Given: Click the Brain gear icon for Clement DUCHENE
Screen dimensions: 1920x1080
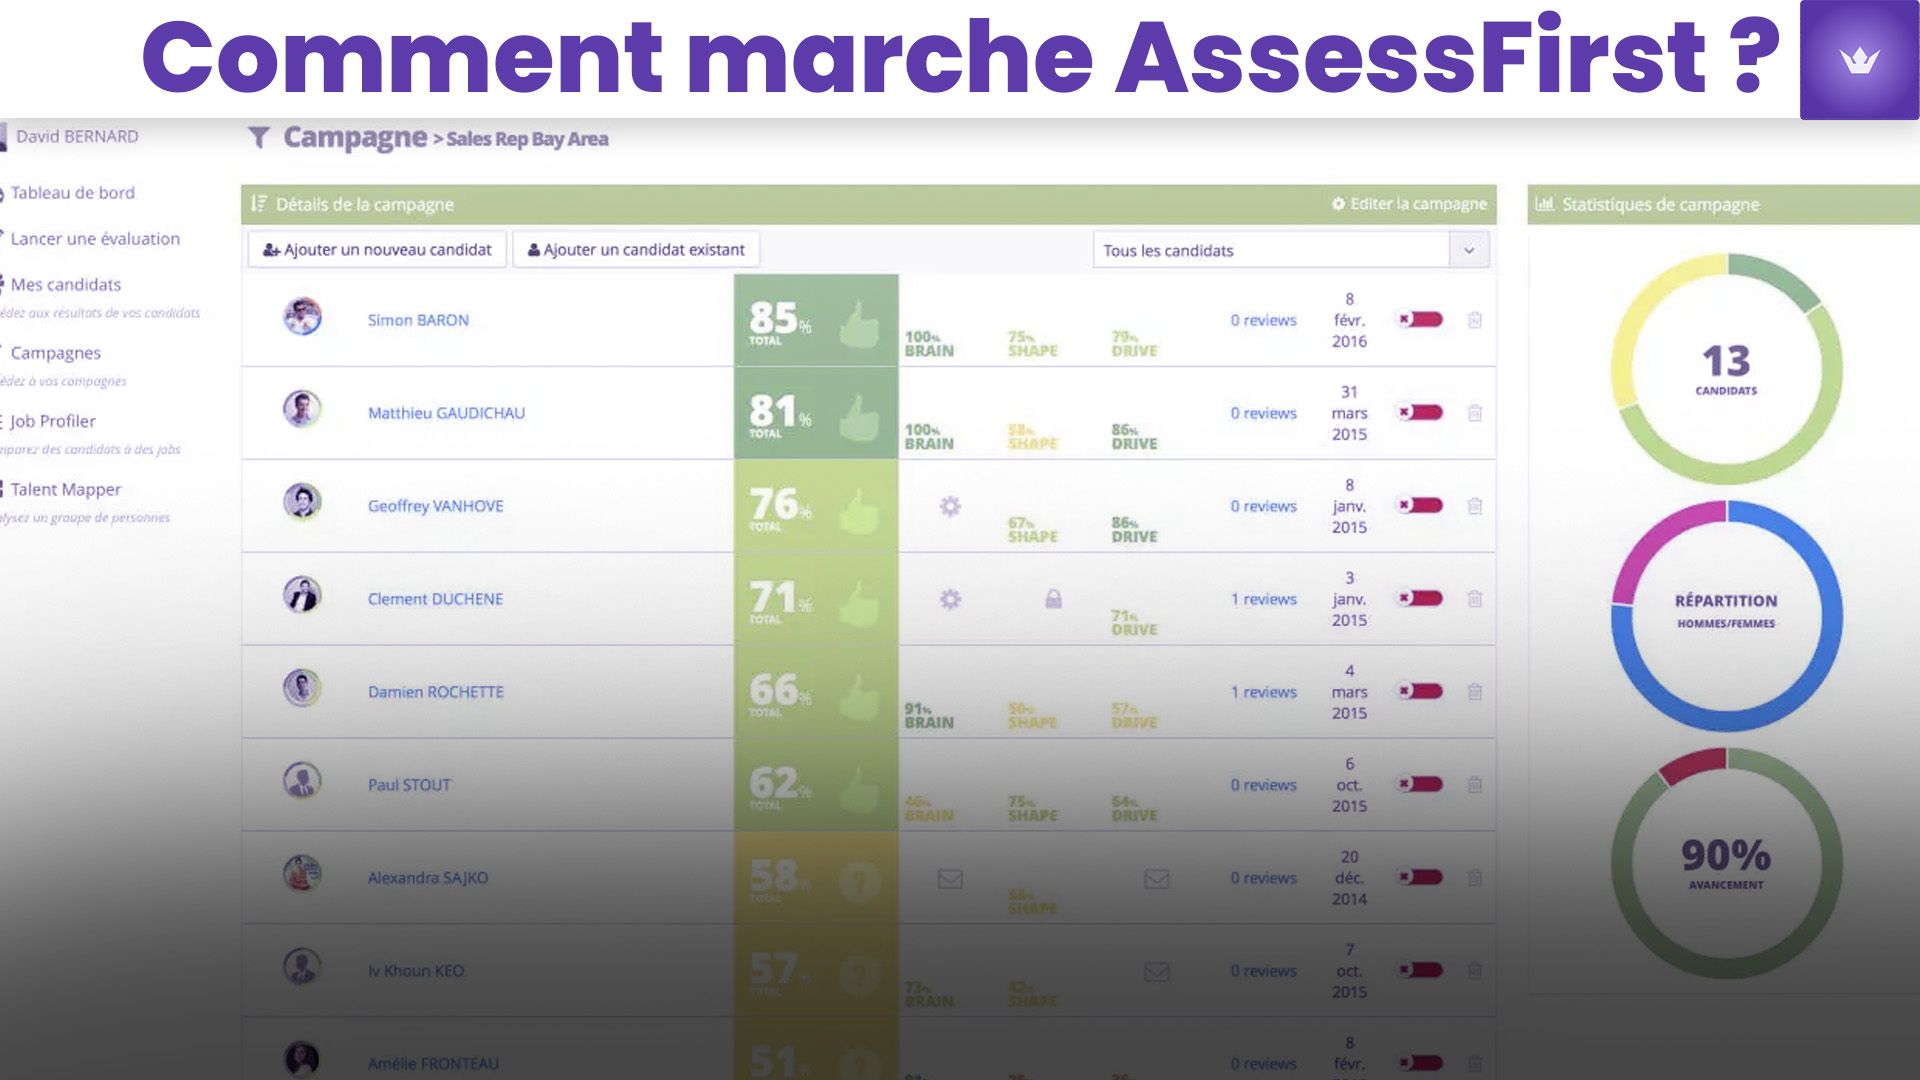Looking at the screenshot, I should (950, 599).
